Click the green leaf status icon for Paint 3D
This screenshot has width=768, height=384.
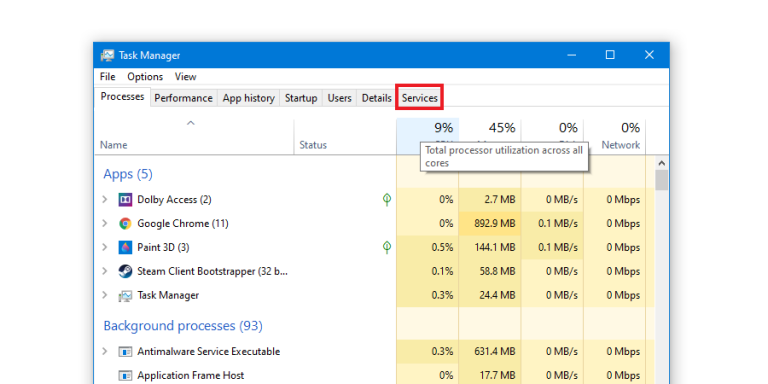387,247
